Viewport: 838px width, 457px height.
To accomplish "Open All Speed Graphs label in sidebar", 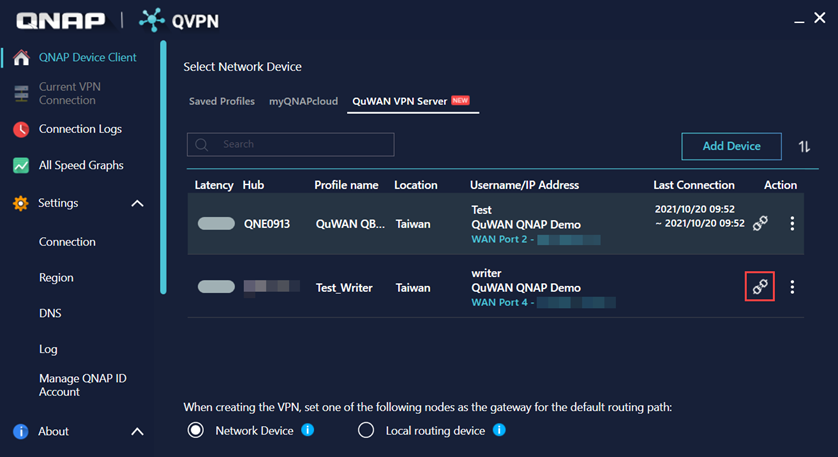I will tap(81, 165).
